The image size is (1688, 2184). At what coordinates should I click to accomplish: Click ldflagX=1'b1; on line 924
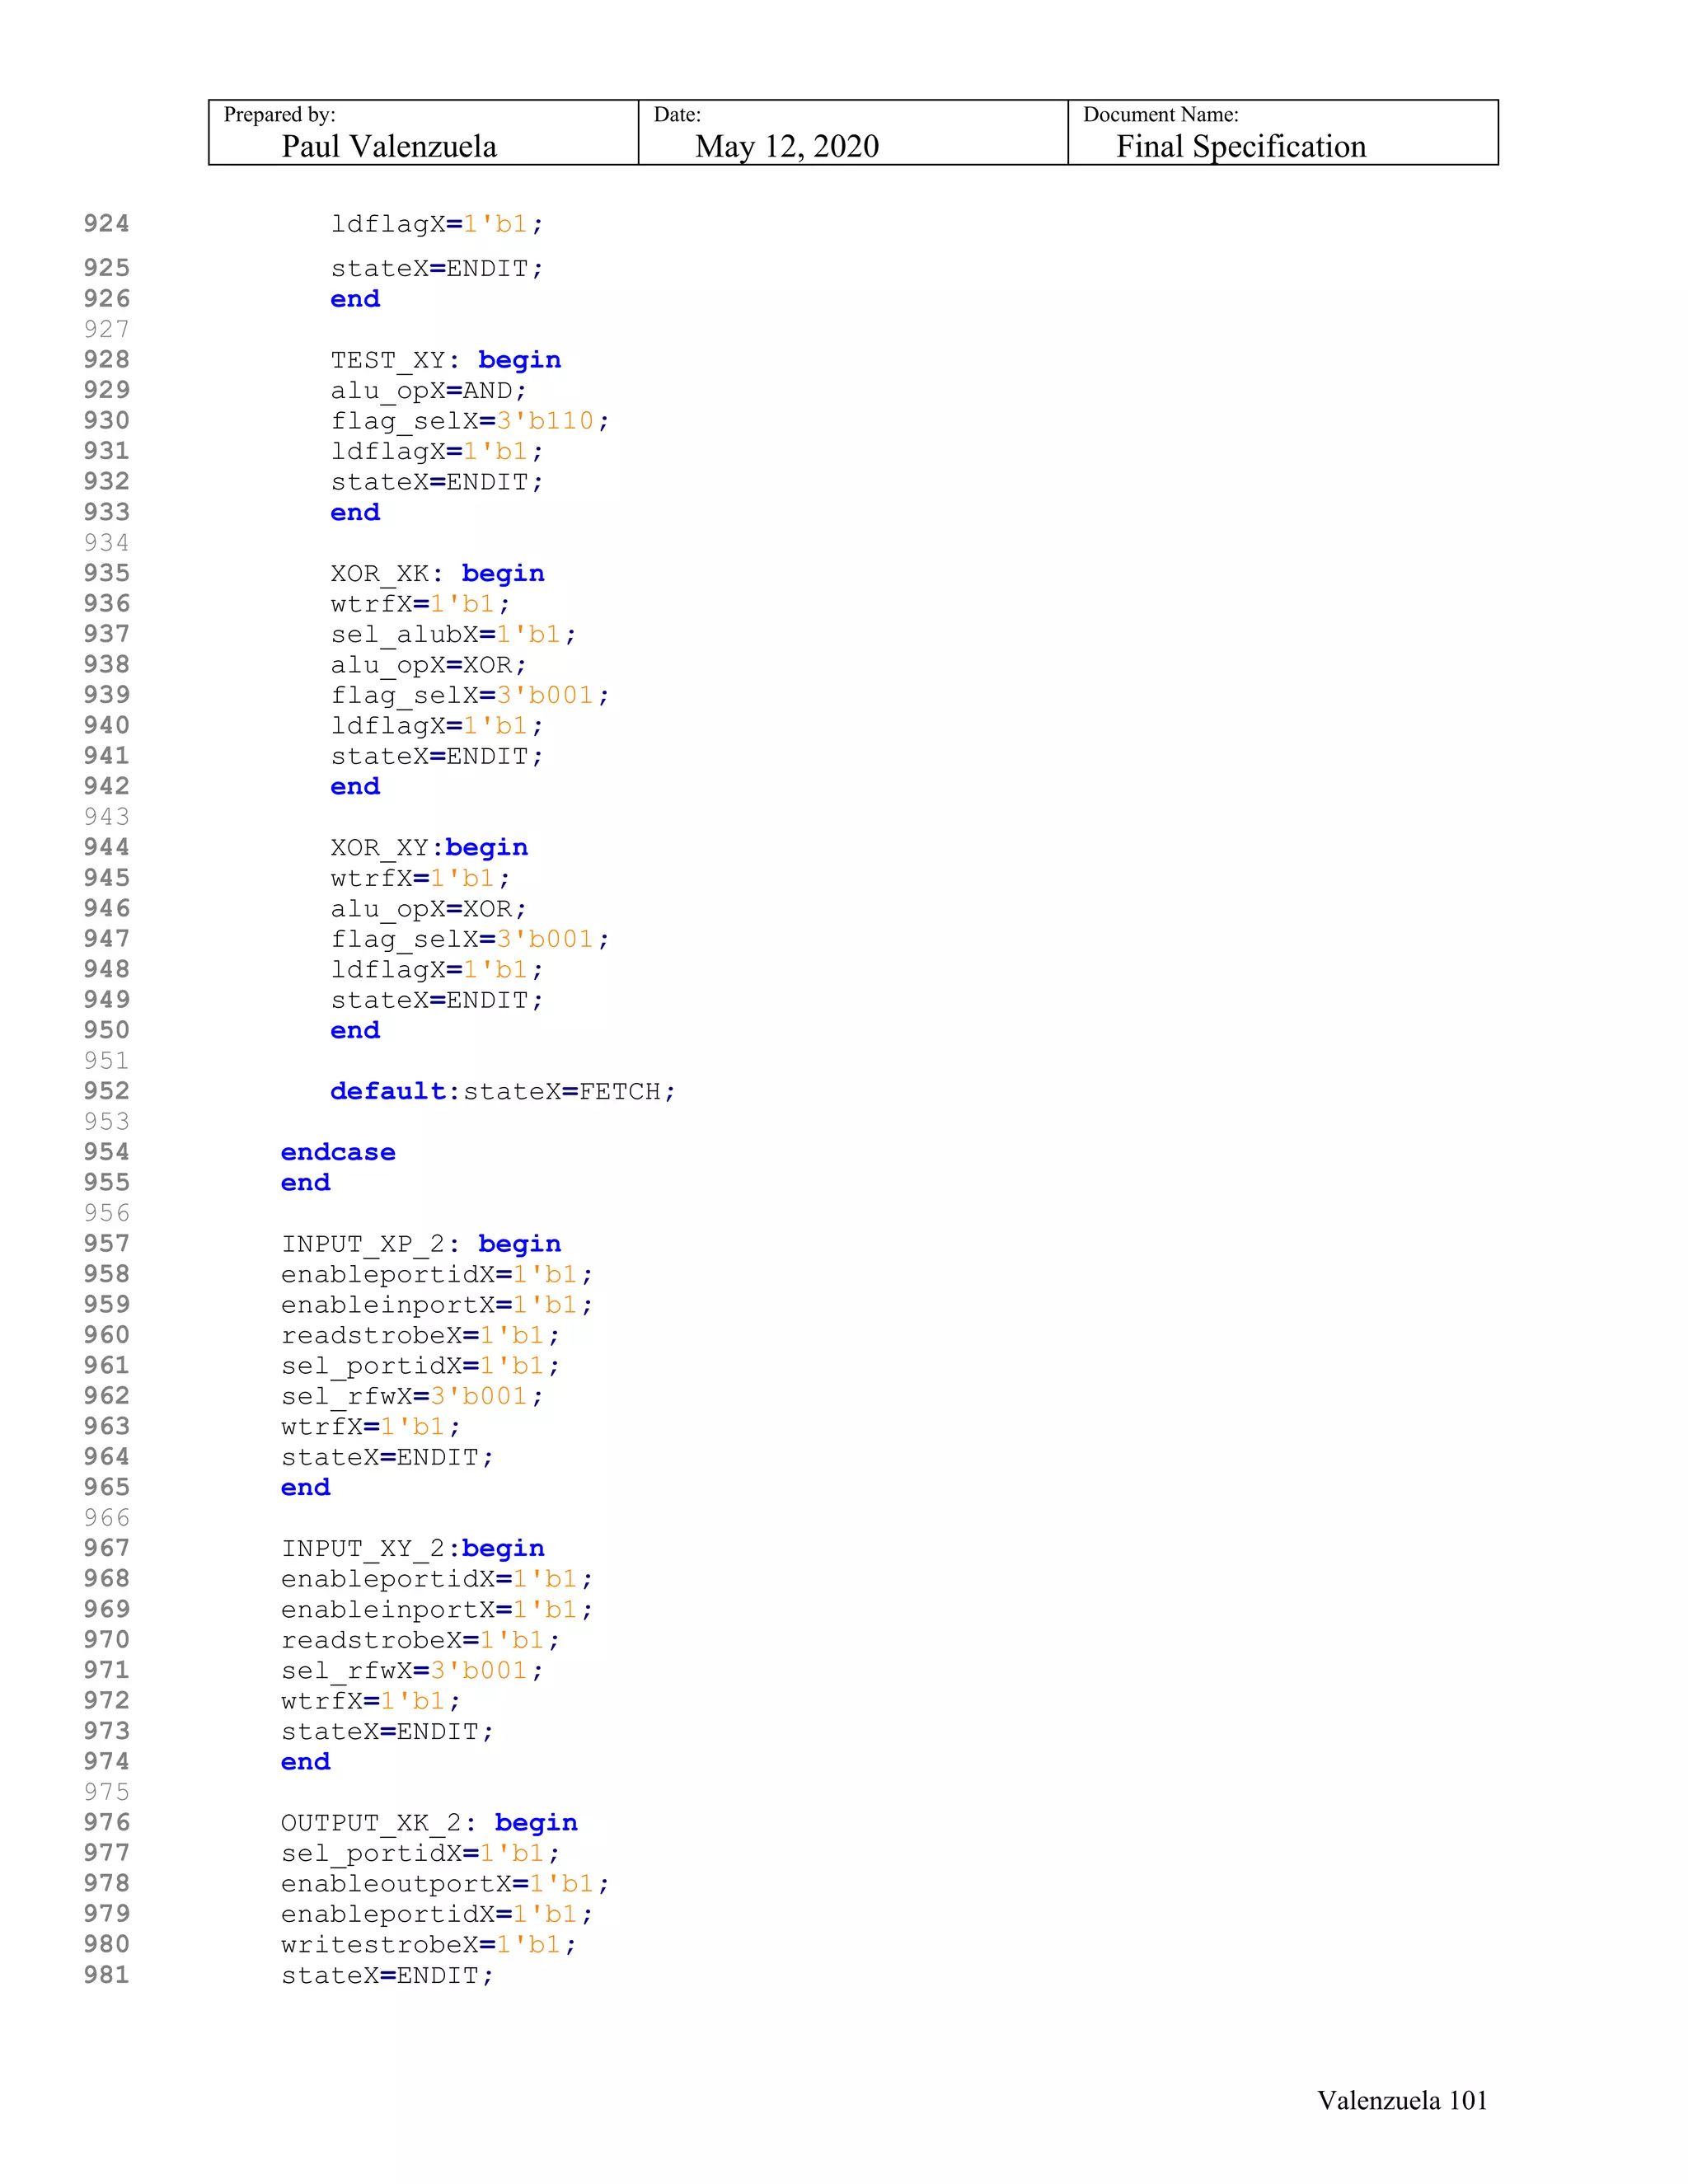click(437, 224)
